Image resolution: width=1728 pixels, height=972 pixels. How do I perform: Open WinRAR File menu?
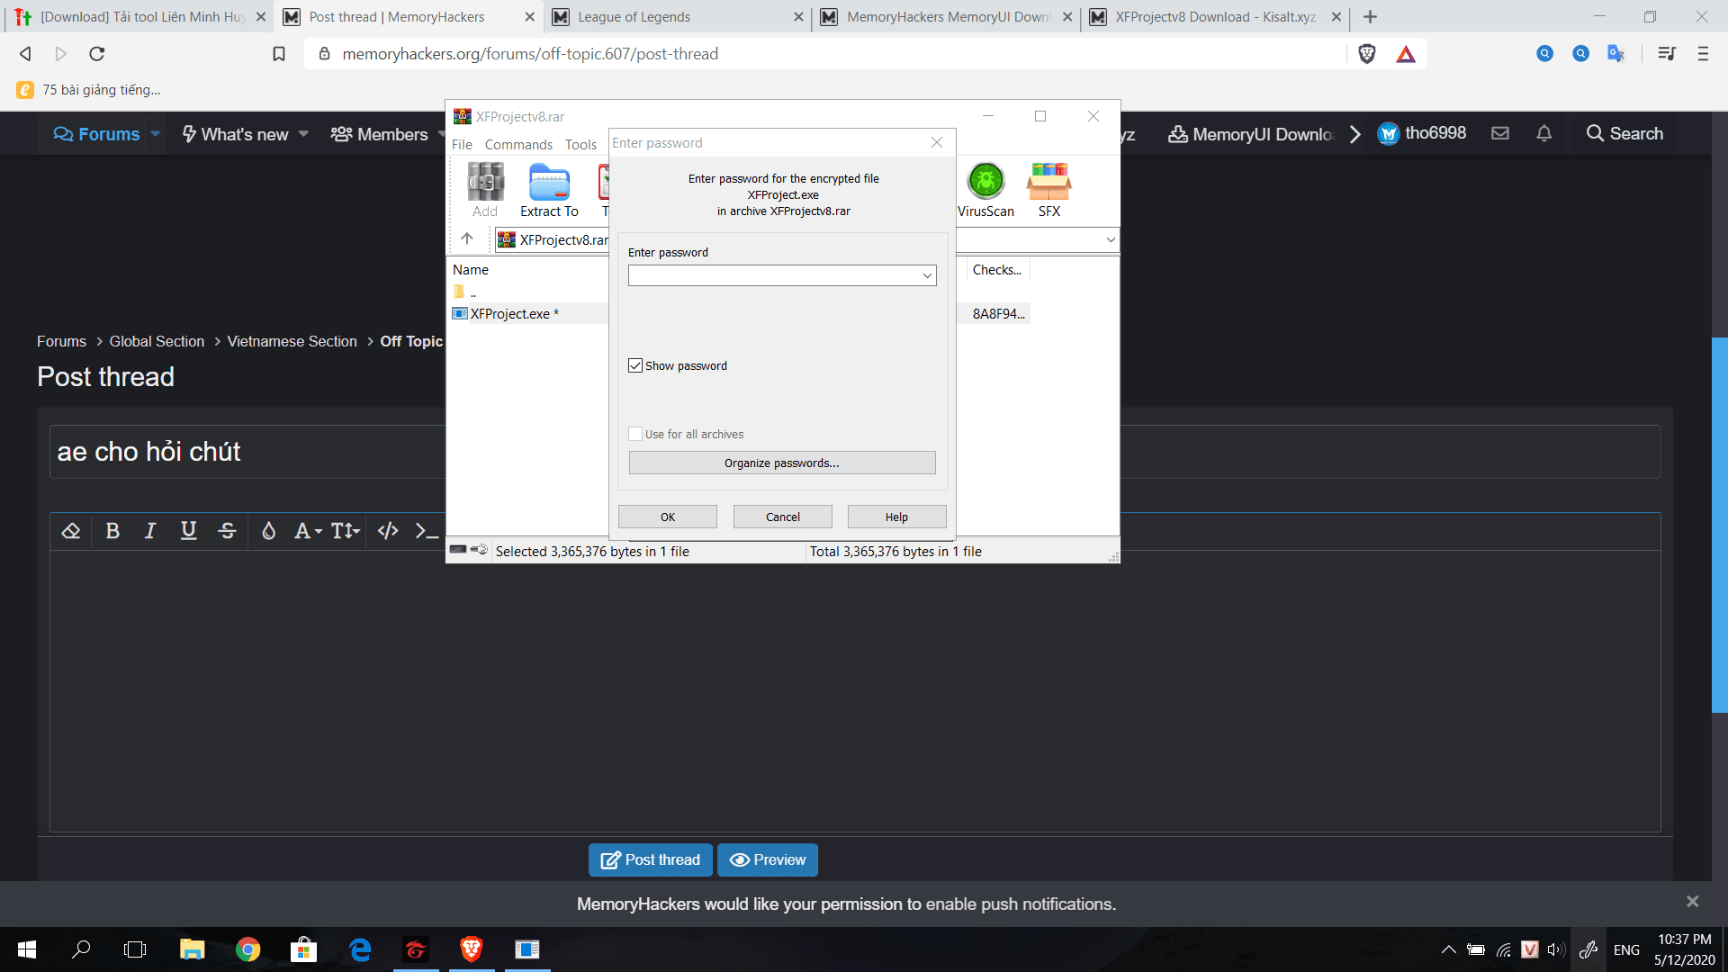point(462,145)
